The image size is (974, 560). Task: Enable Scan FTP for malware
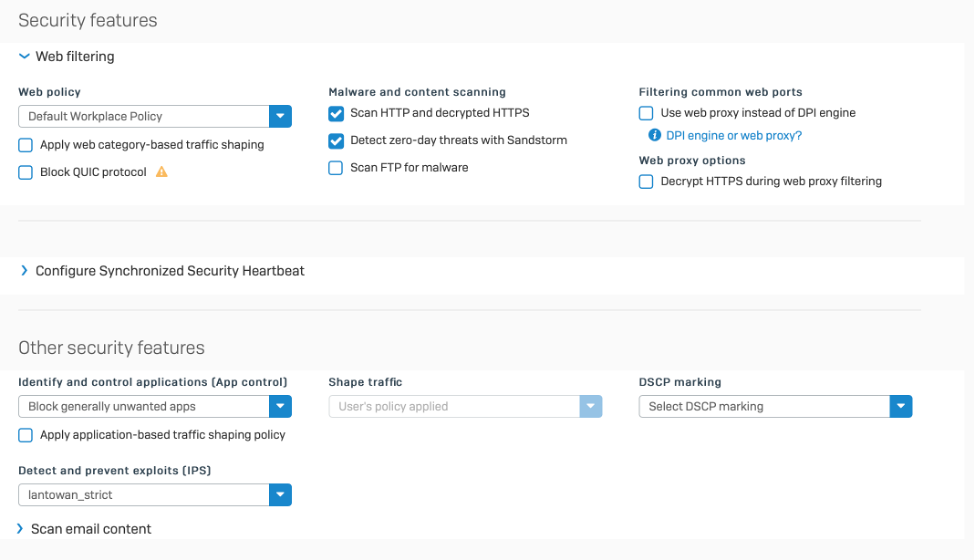pyautogui.click(x=336, y=168)
